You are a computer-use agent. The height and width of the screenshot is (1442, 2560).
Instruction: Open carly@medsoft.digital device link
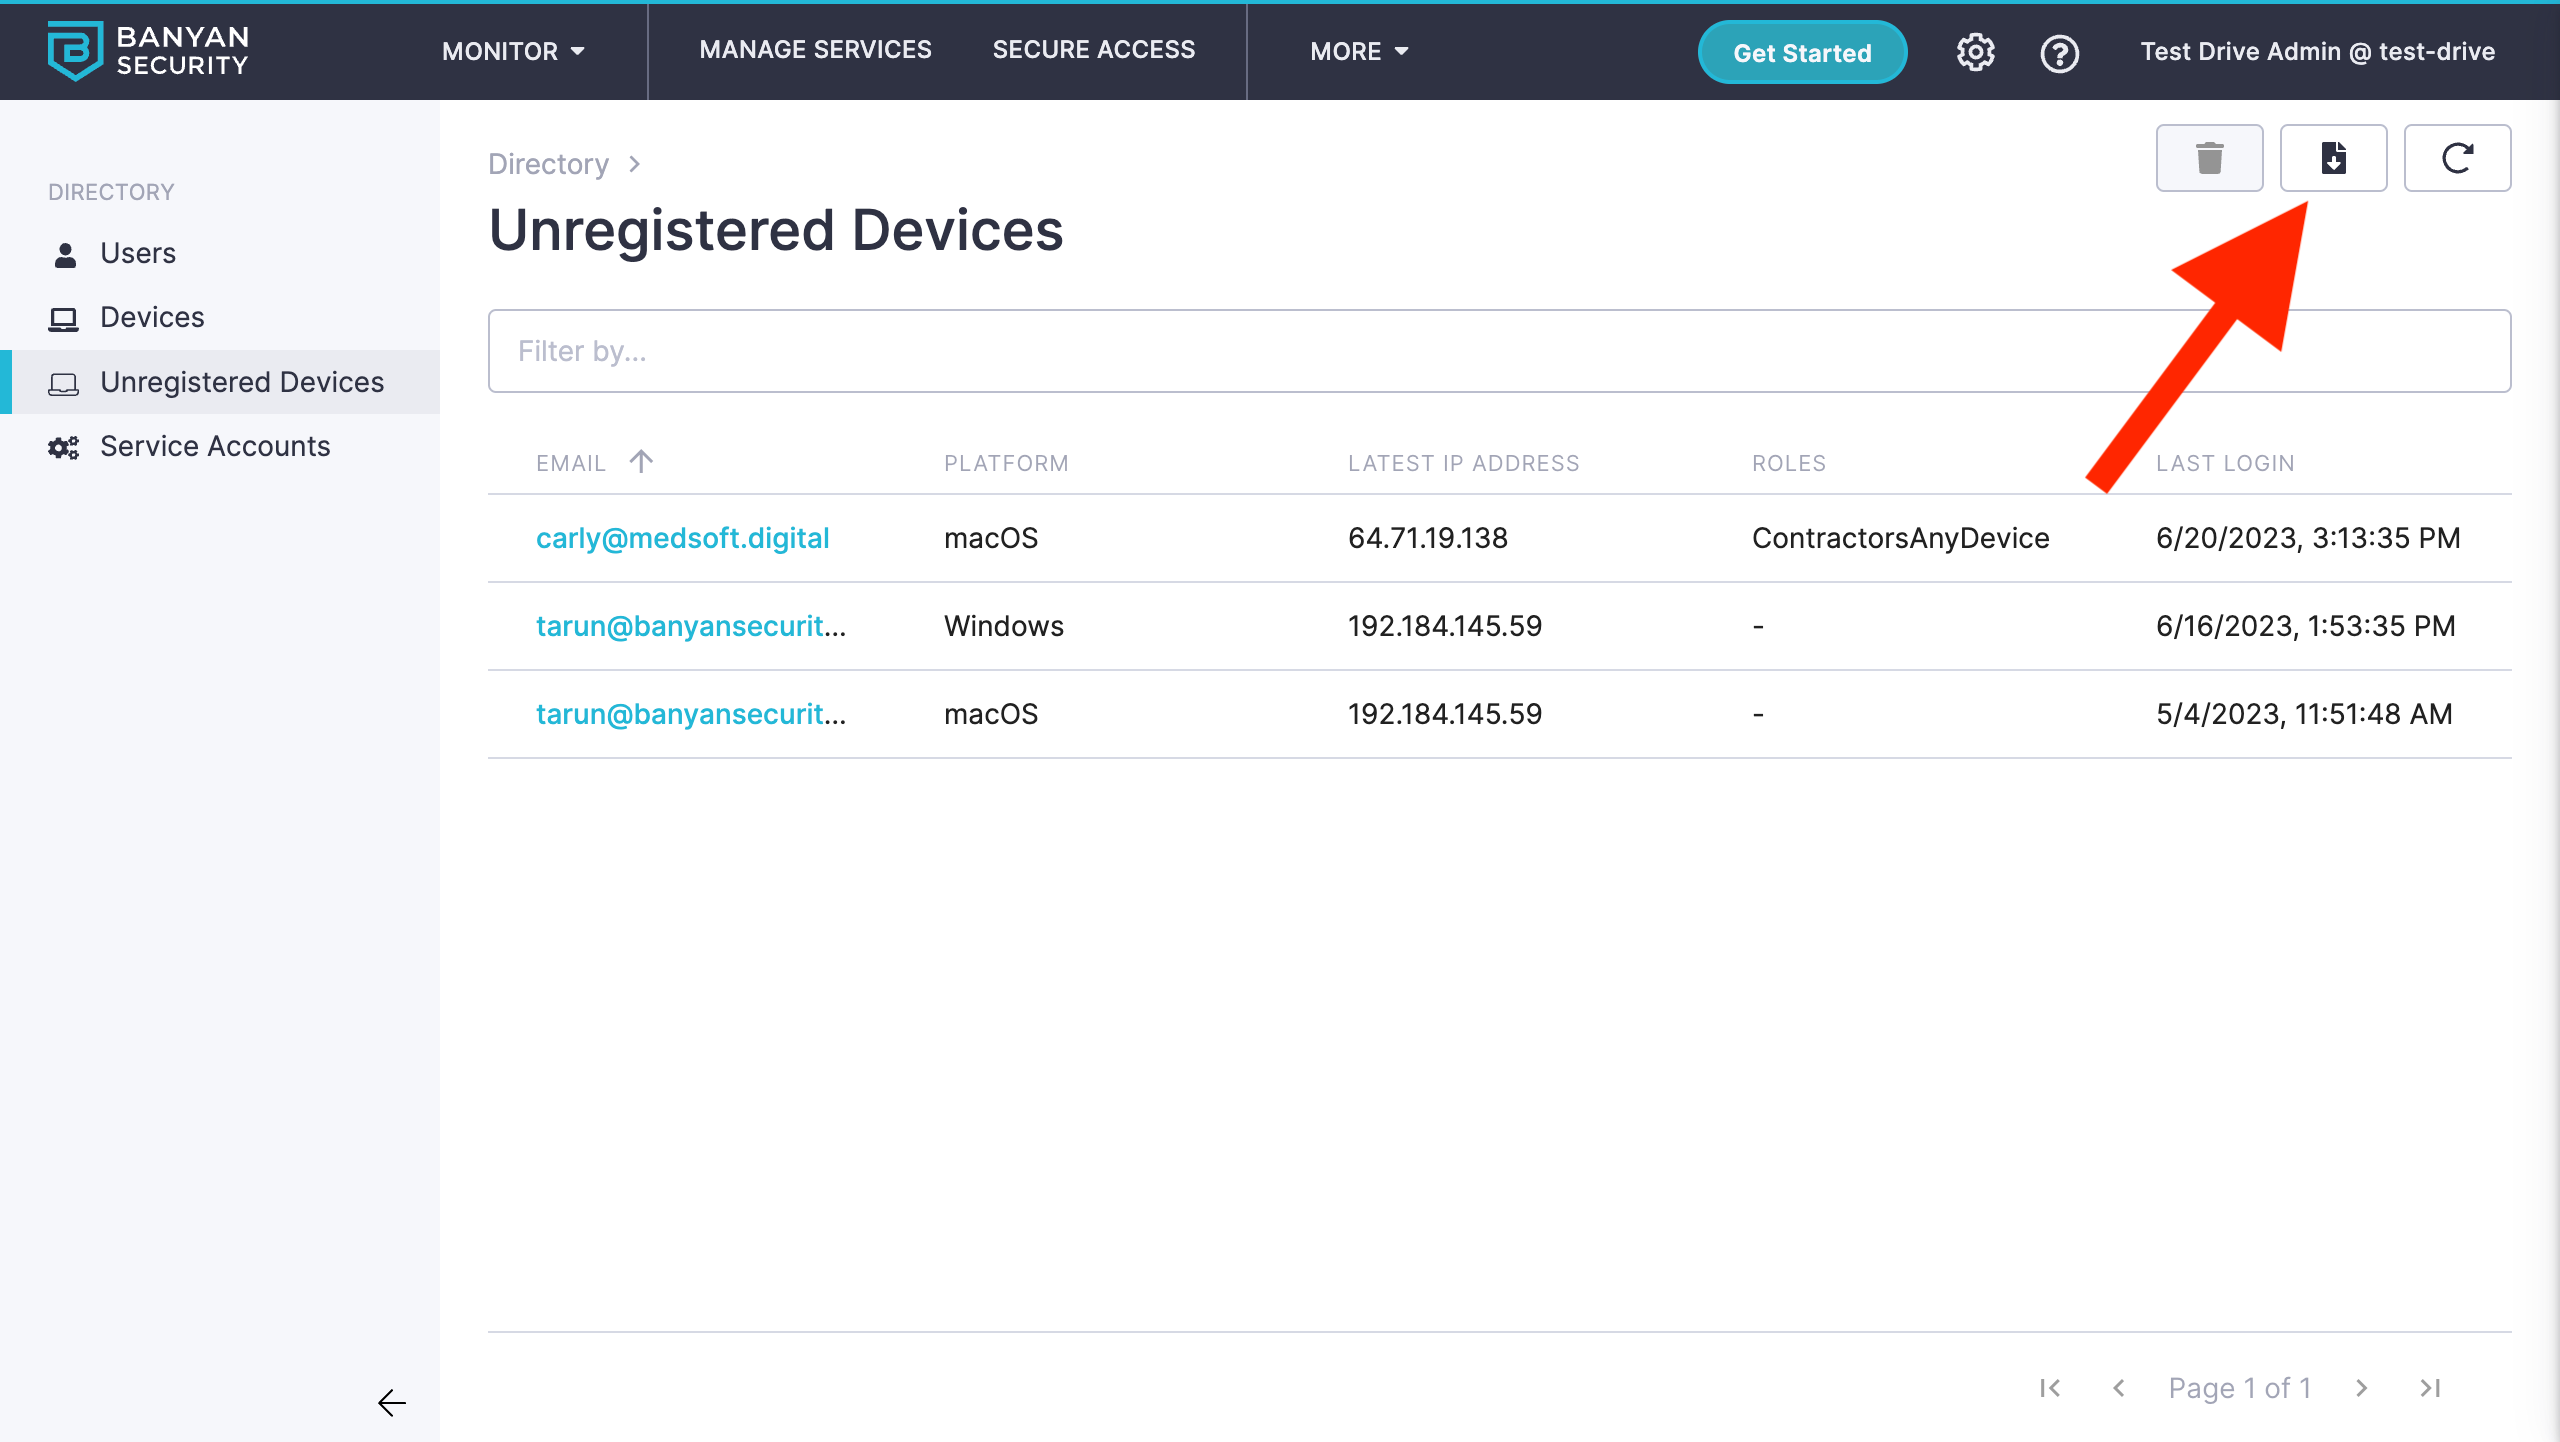[x=683, y=538]
